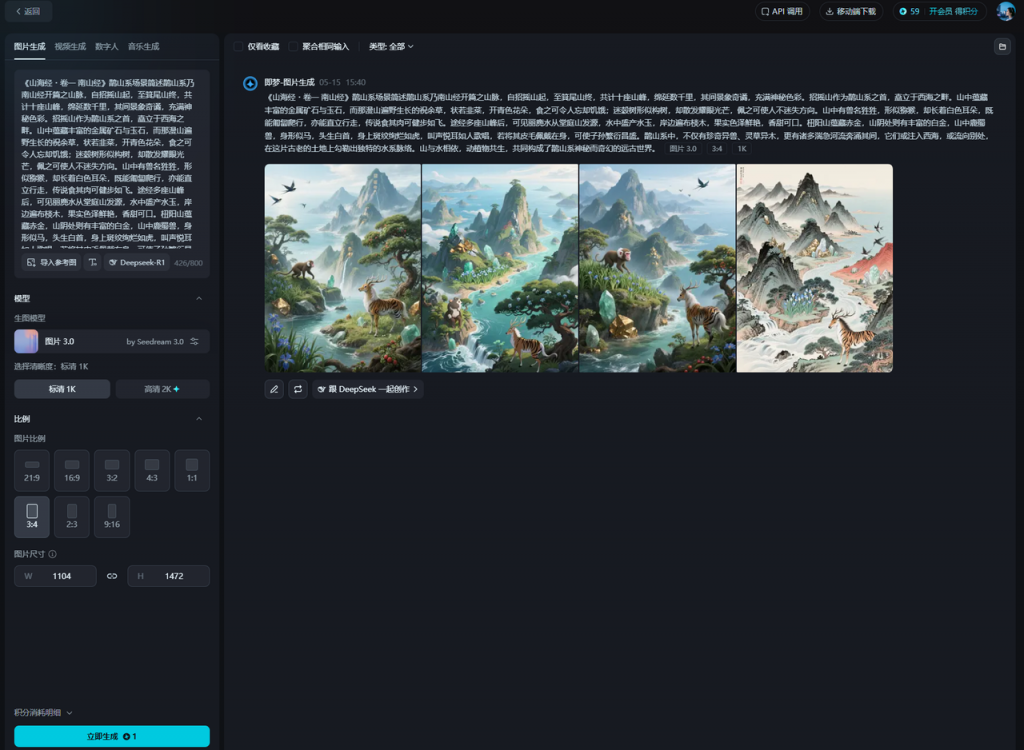Click the 426/800 character count
The height and width of the screenshot is (750, 1024).
tap(189, 263)
